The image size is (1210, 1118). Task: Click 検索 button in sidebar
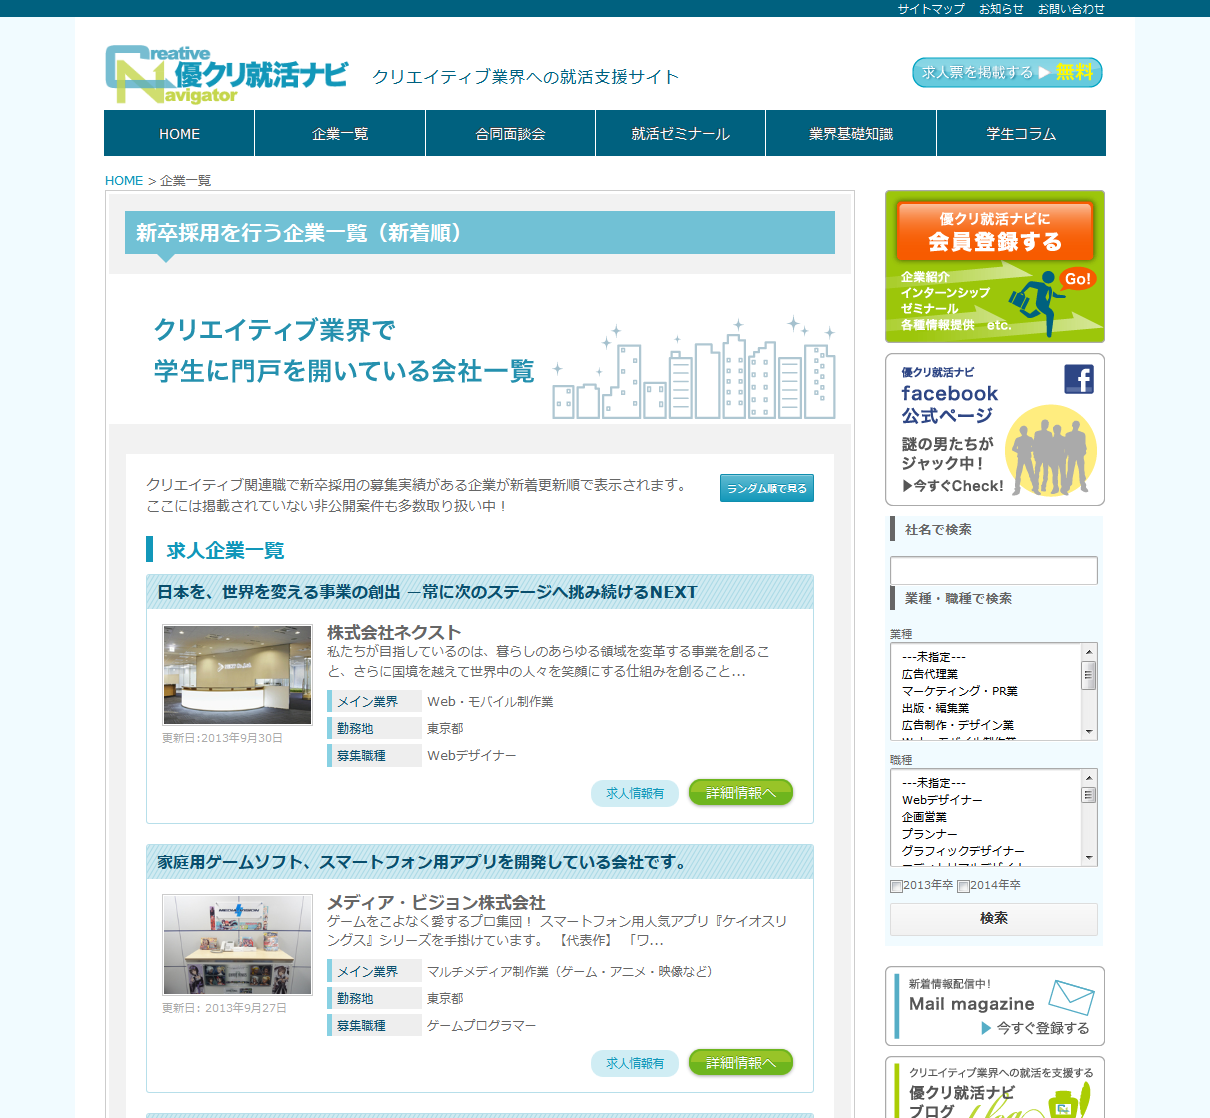point(994,919)
